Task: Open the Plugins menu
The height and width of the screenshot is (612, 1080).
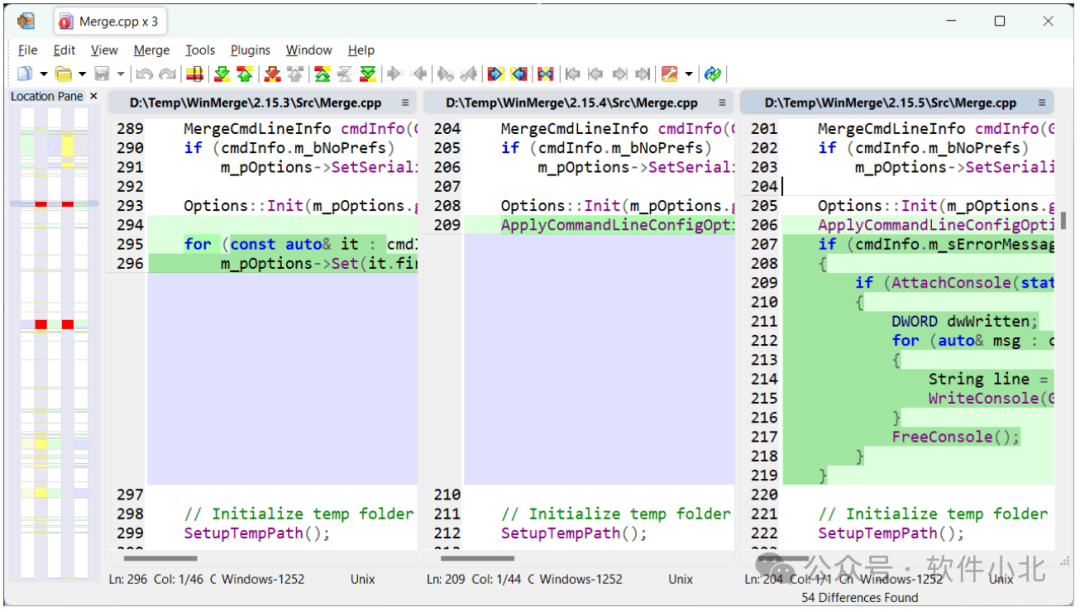Action: [x=250, y=50]
